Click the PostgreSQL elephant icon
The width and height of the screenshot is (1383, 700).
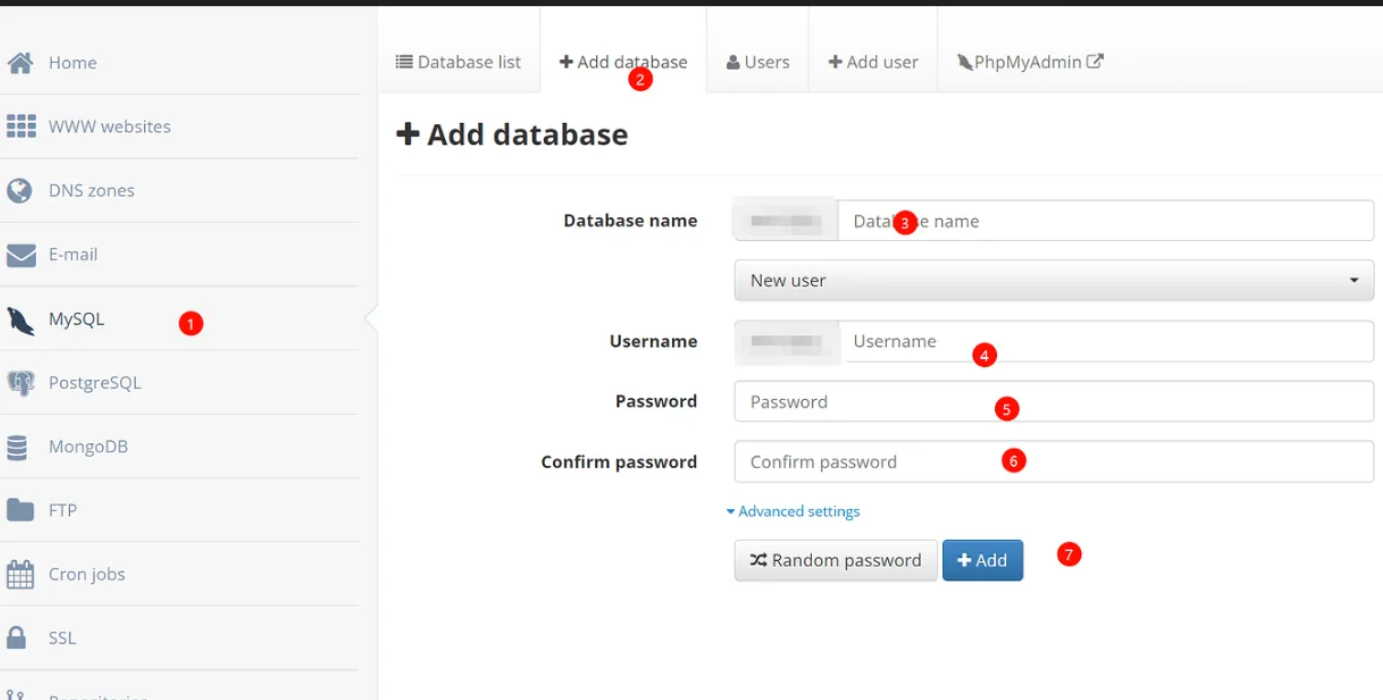(x=21, y=383)
